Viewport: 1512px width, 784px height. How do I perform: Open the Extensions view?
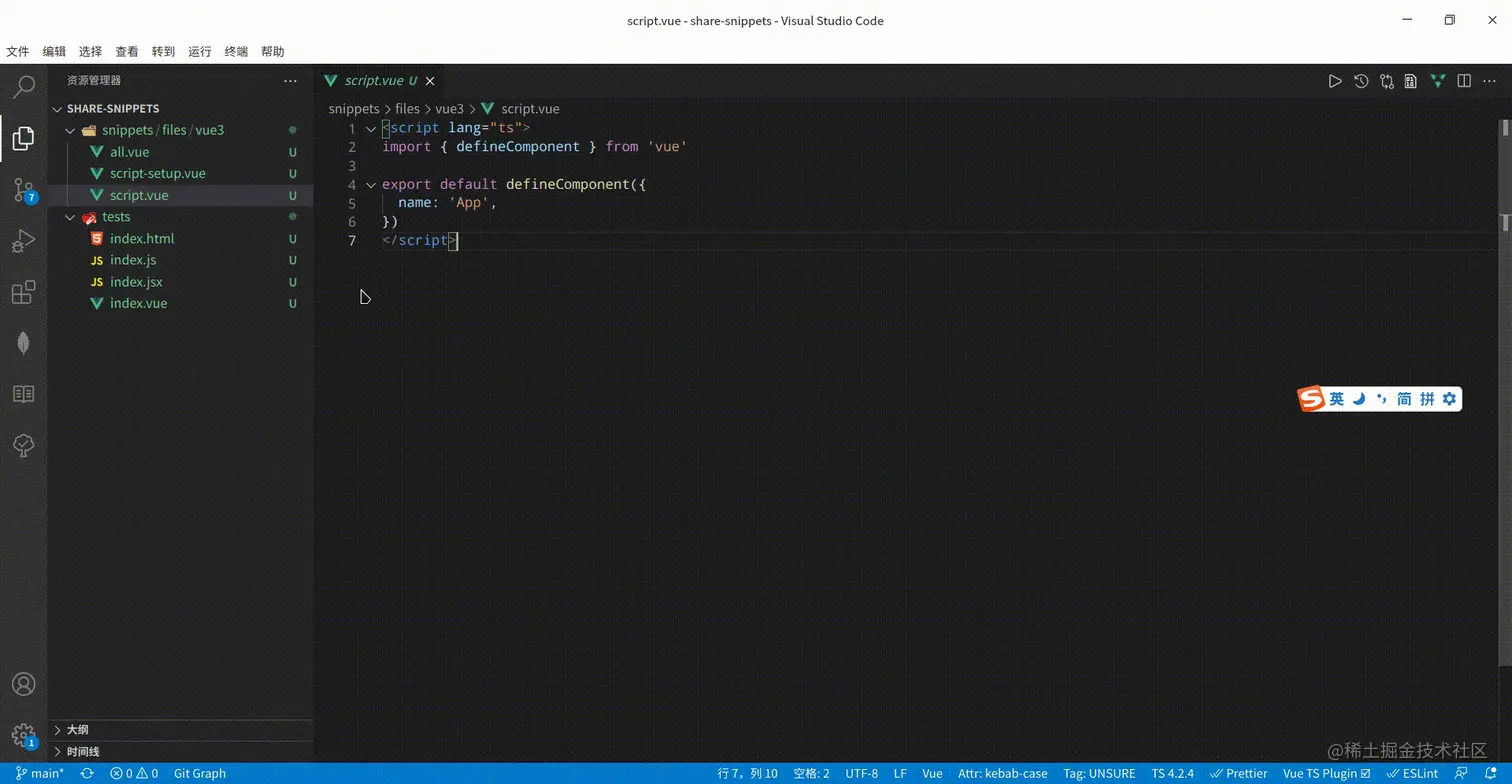point(24,292)
